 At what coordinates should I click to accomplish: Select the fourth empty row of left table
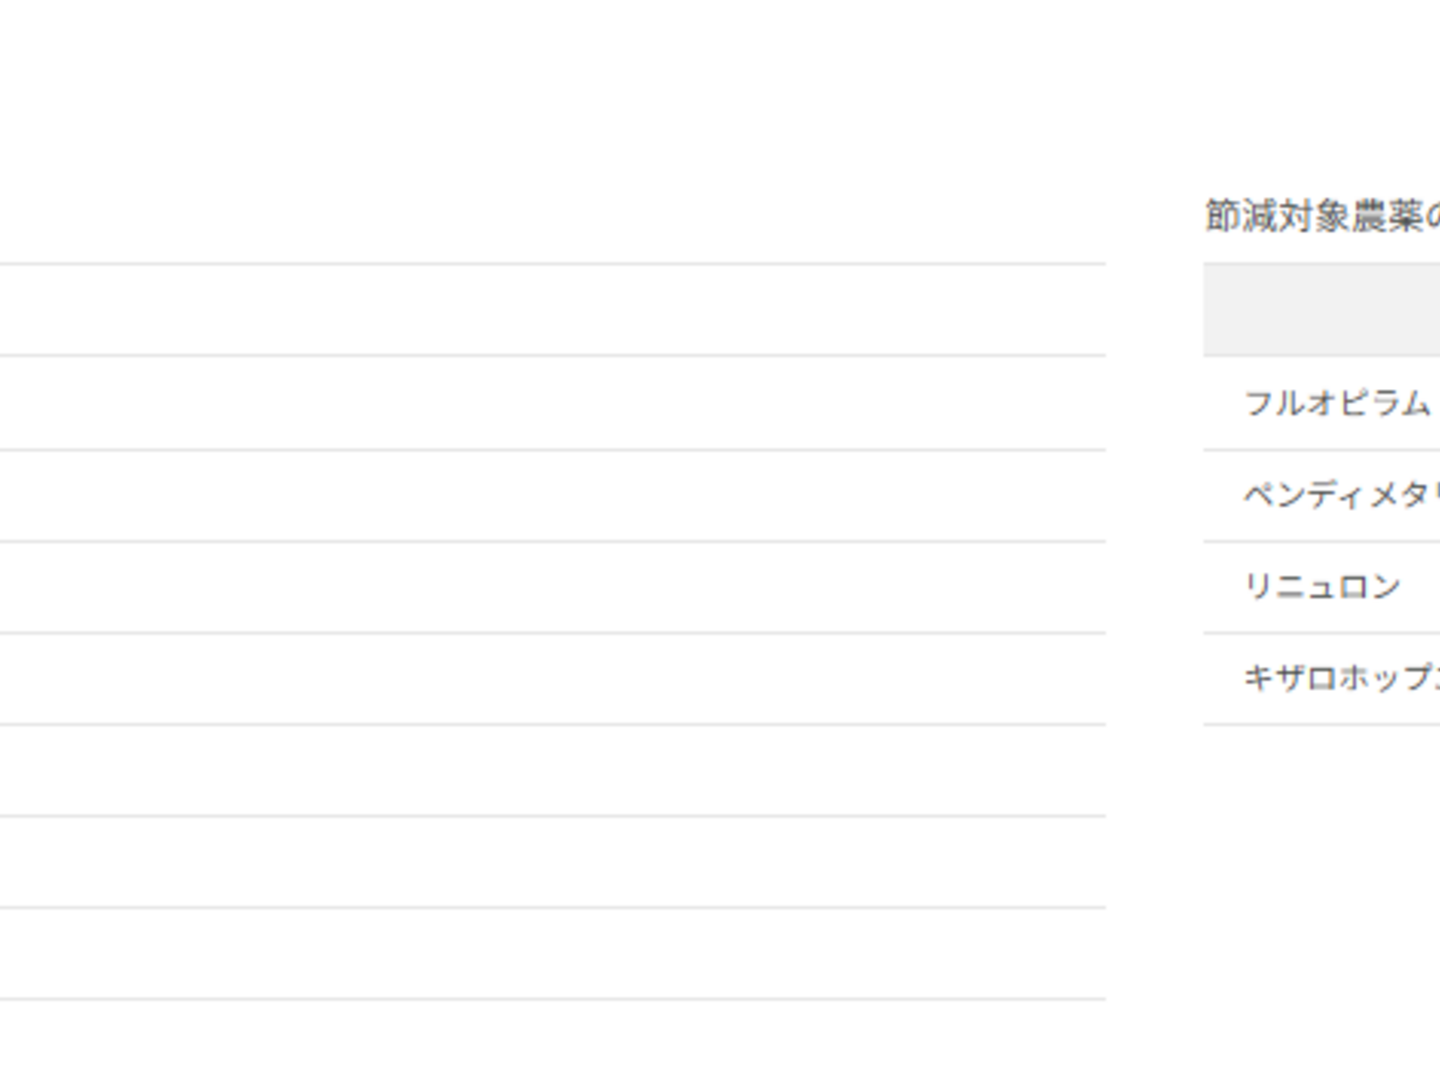point(550,587)
